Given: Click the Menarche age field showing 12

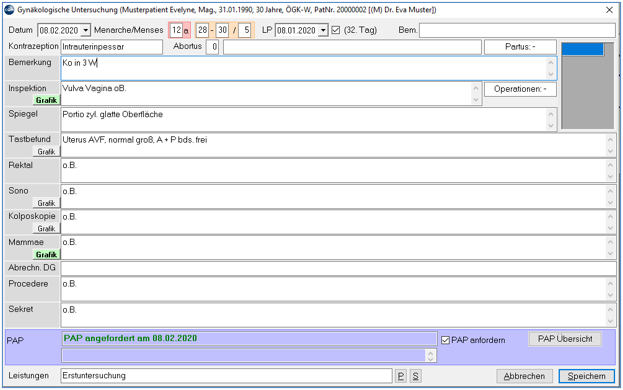Looking at the screenshot, I should pos(176,30).
